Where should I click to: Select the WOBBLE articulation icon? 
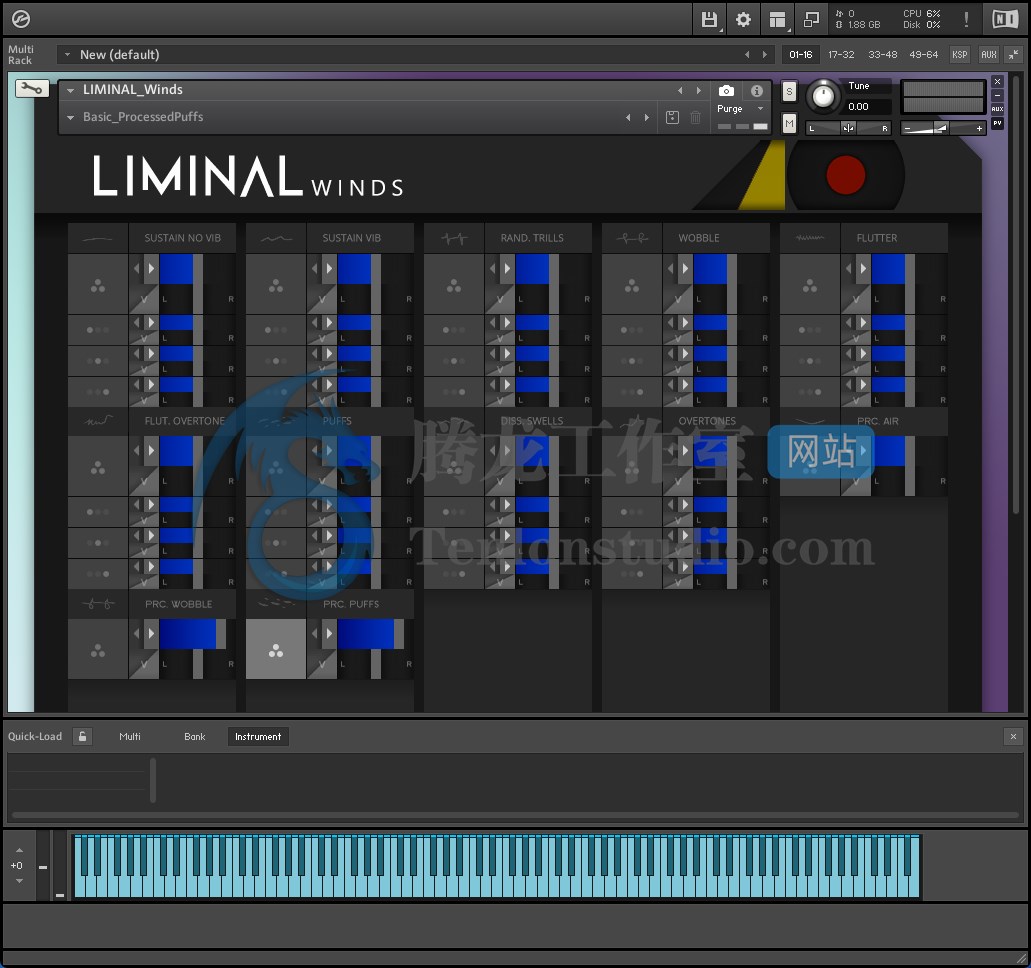pos(632,237)
